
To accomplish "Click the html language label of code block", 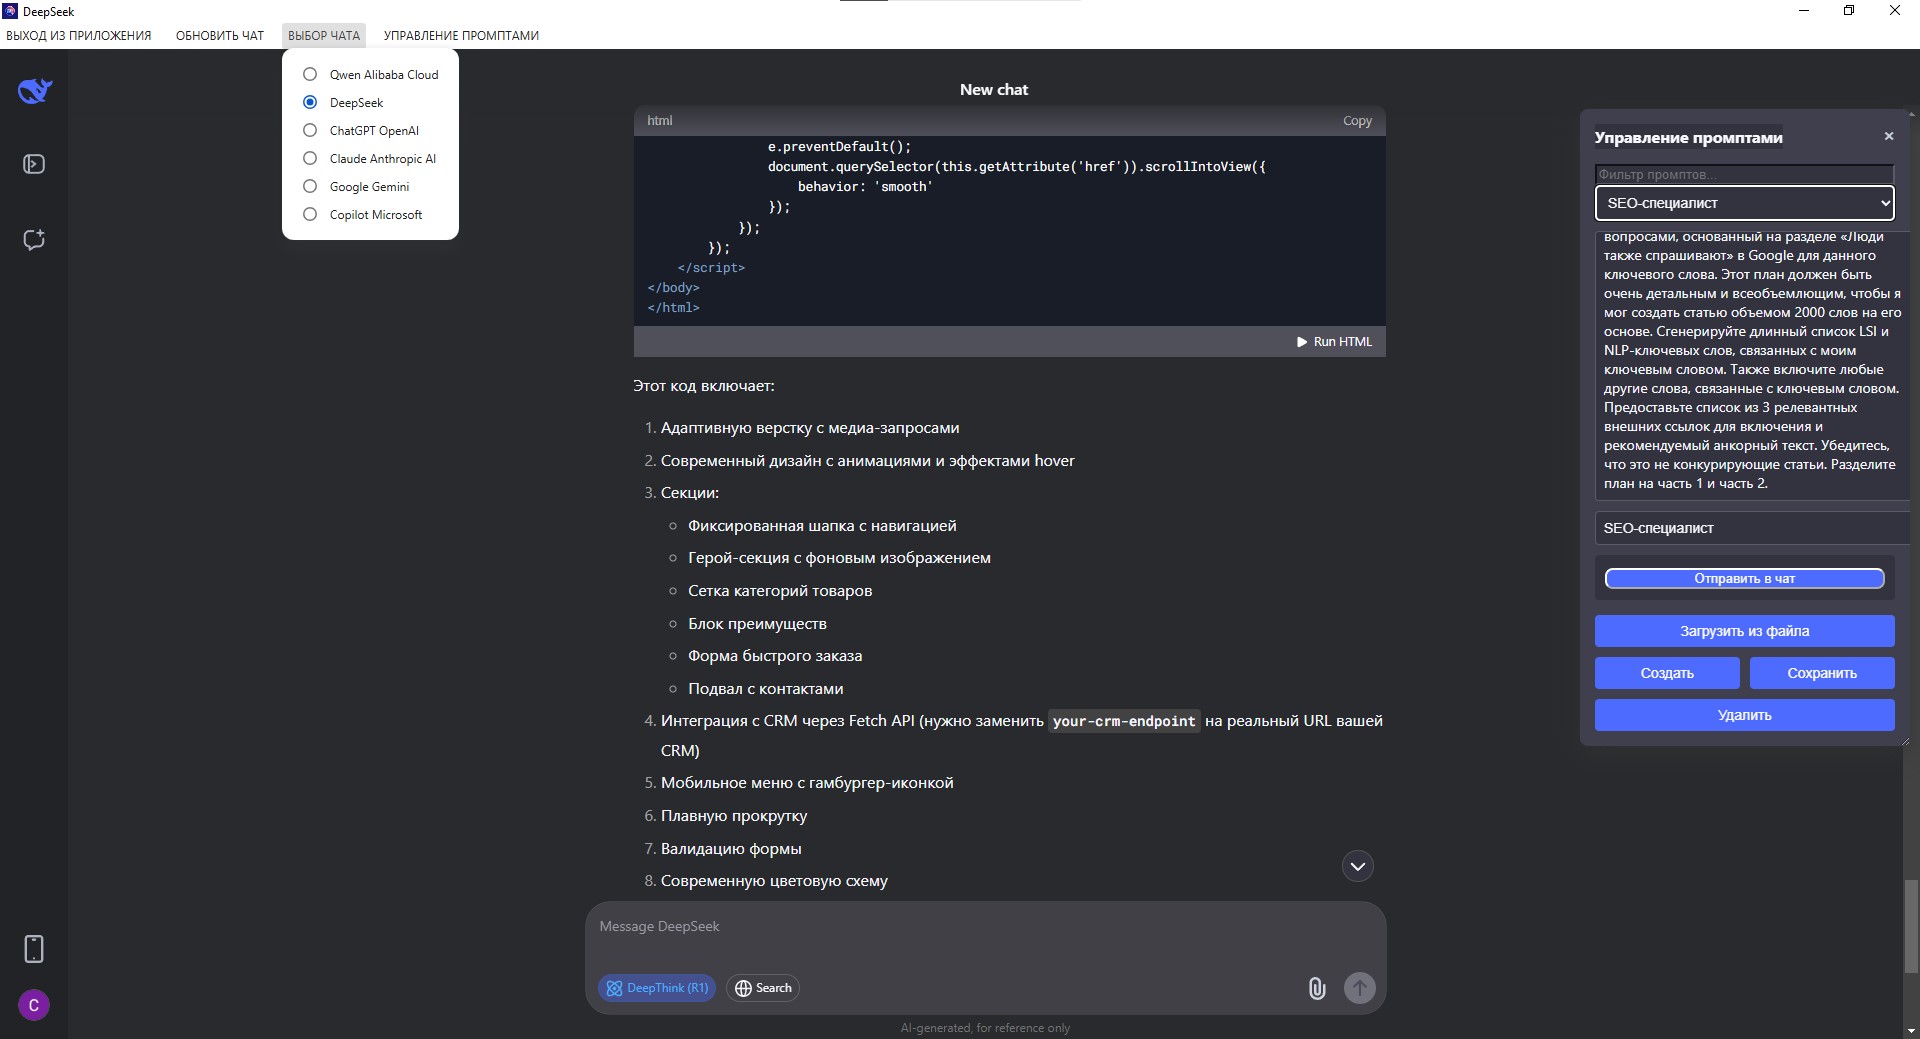I will [x=660, y=121].
